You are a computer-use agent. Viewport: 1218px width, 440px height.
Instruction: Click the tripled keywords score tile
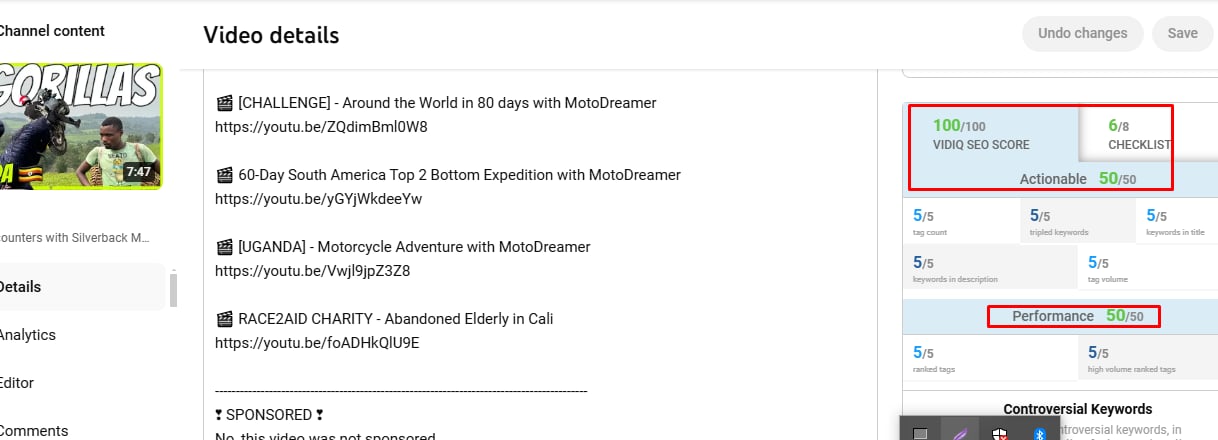[x=1077, y=221]
